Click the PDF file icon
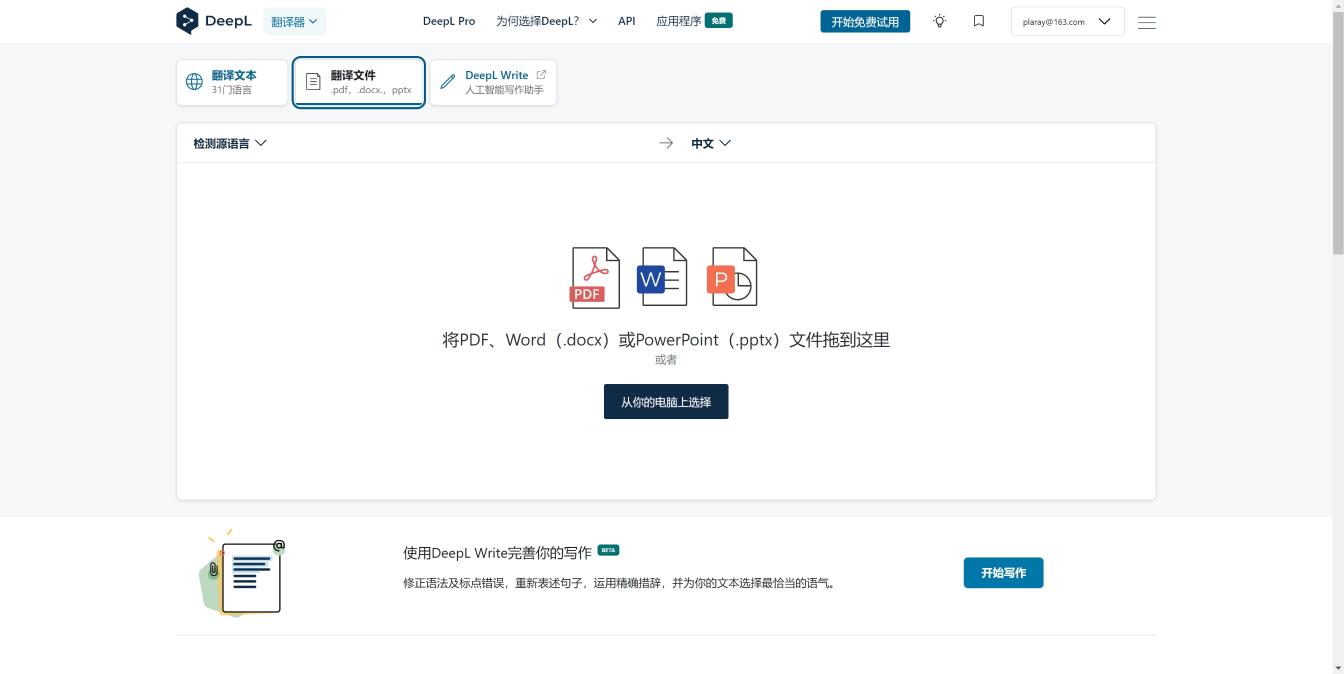 (595, 277)
